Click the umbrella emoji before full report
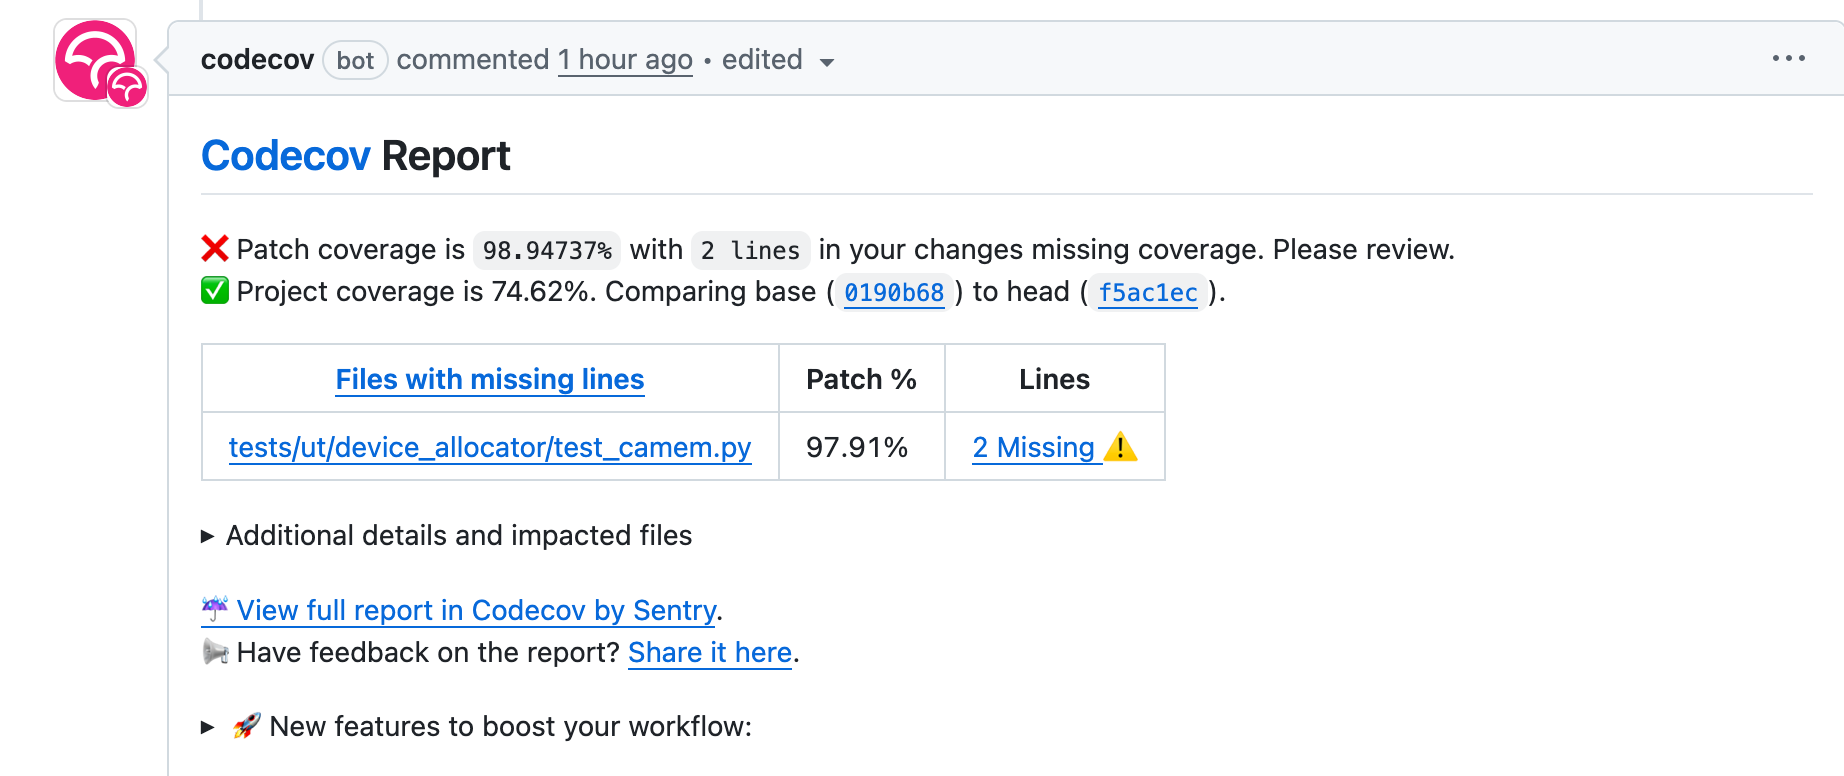The image size is (1844, 776). click(x=215, y=609)
